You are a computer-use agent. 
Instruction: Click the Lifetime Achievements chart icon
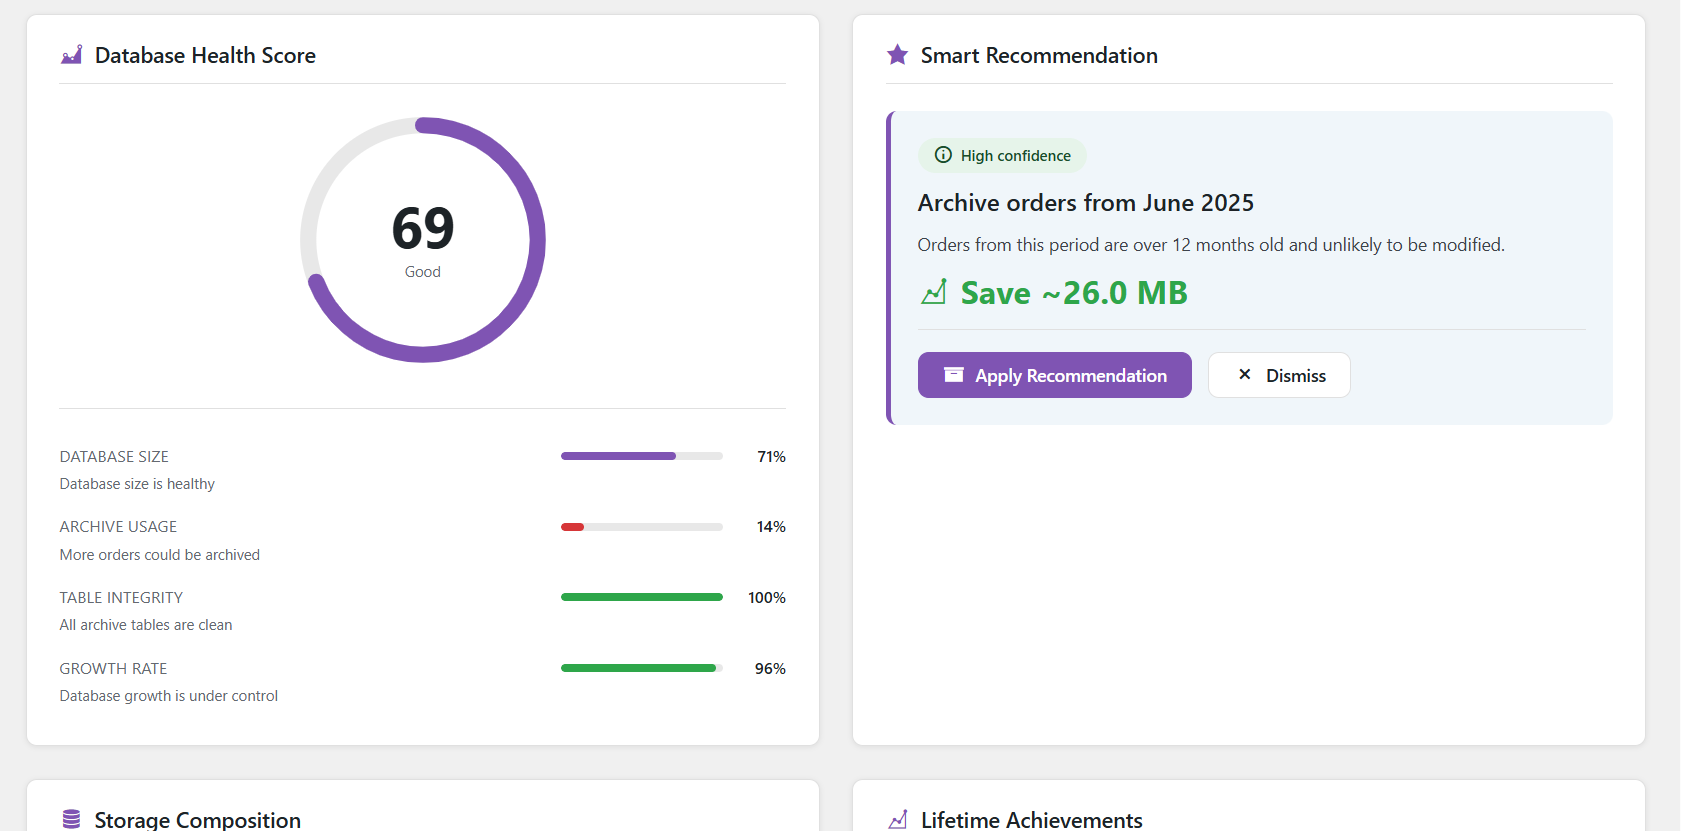point(897,820)
